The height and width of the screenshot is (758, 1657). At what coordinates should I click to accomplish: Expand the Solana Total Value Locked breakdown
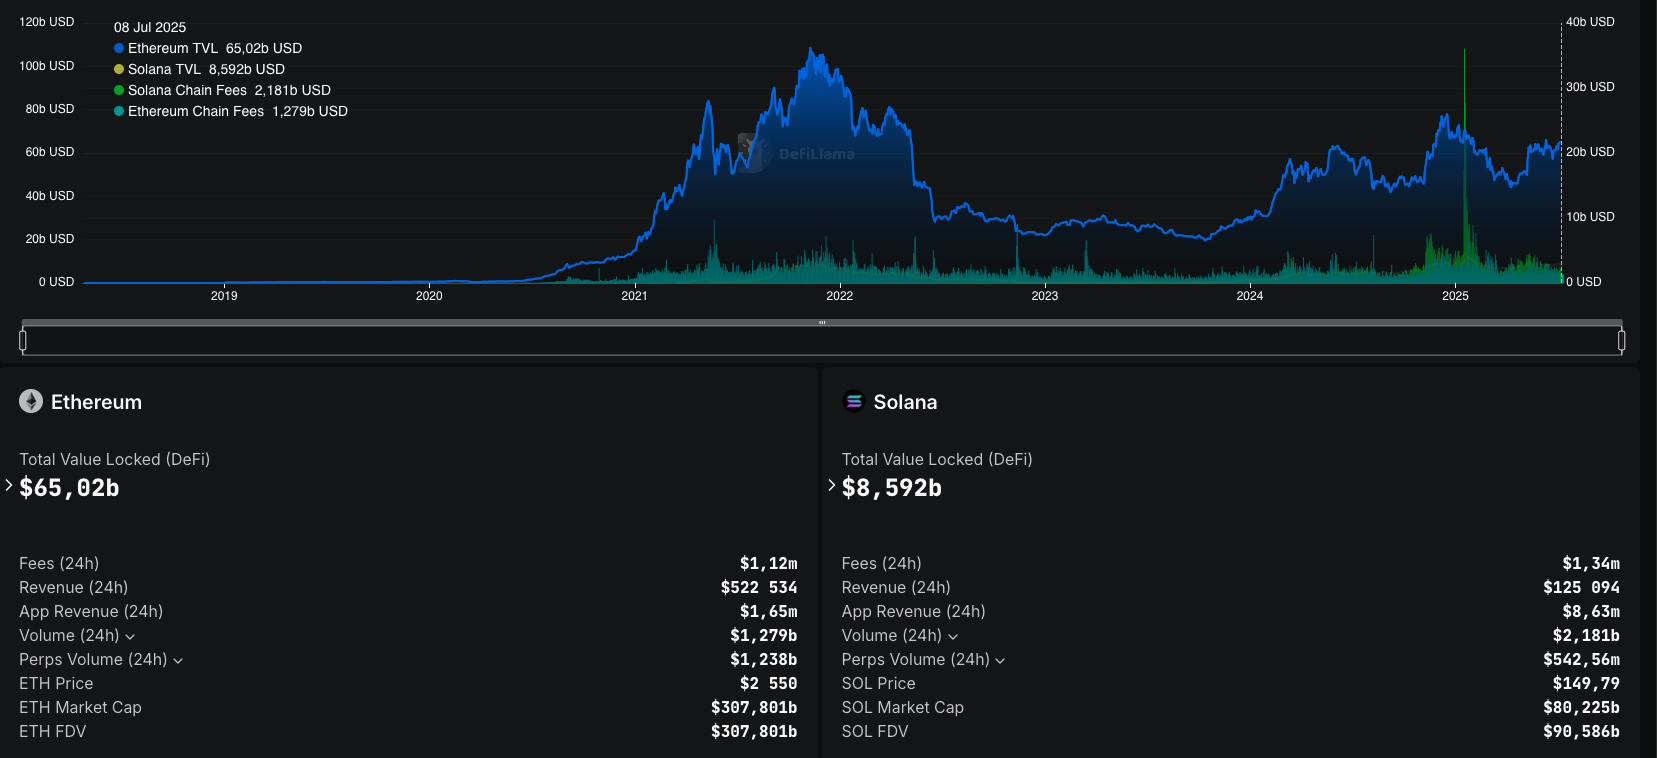tap(831, 485)
